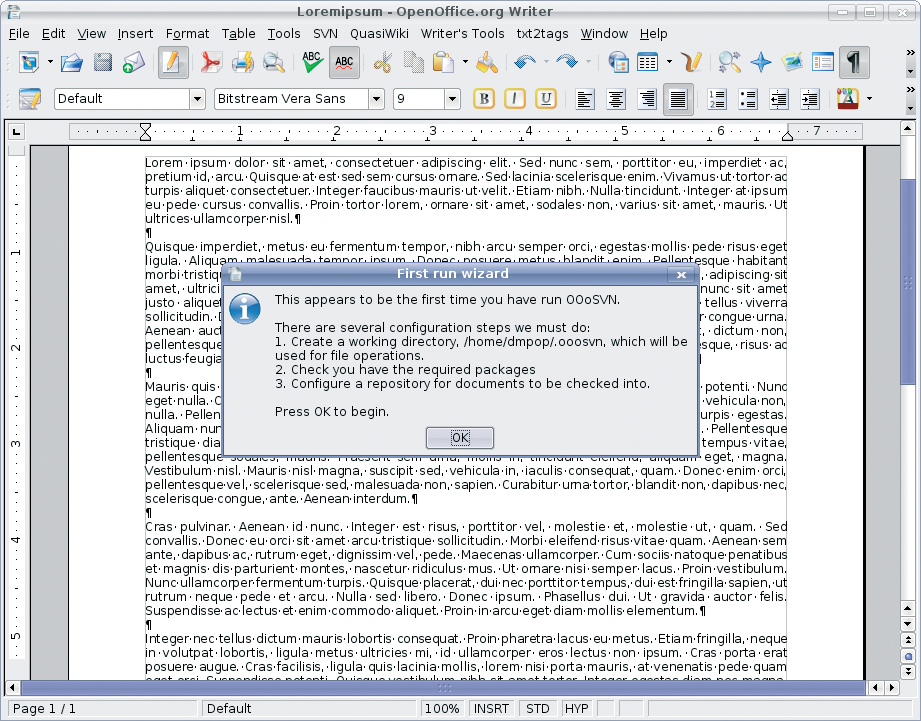Click the 100% zoom status field

(442, 709)
